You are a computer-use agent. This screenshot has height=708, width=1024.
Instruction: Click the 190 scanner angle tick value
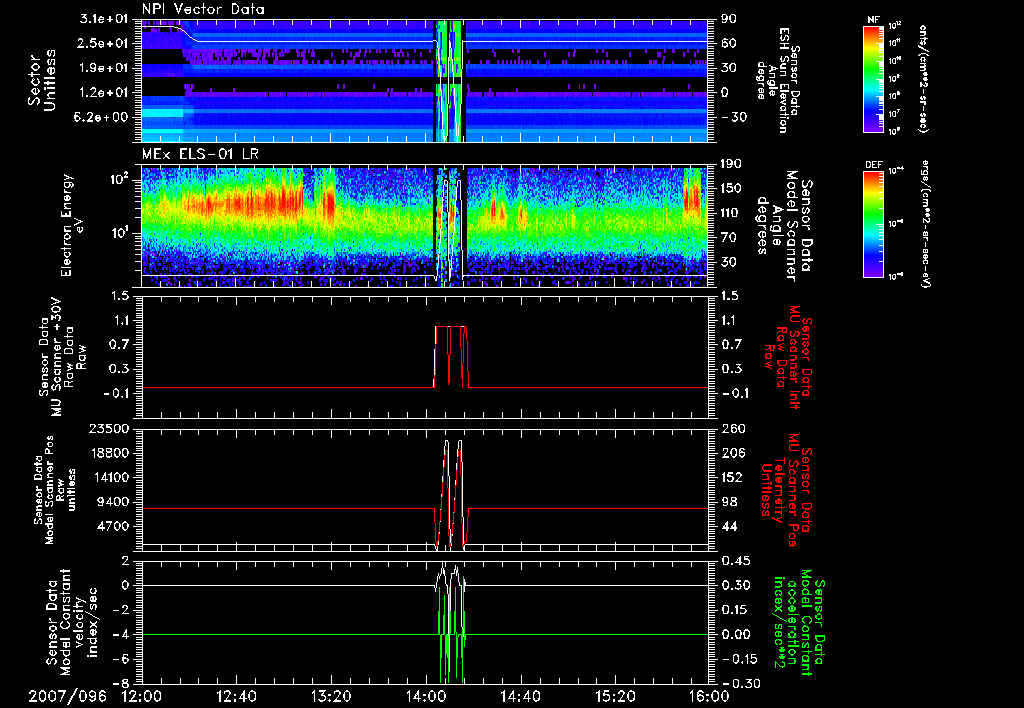click(732, 164)
